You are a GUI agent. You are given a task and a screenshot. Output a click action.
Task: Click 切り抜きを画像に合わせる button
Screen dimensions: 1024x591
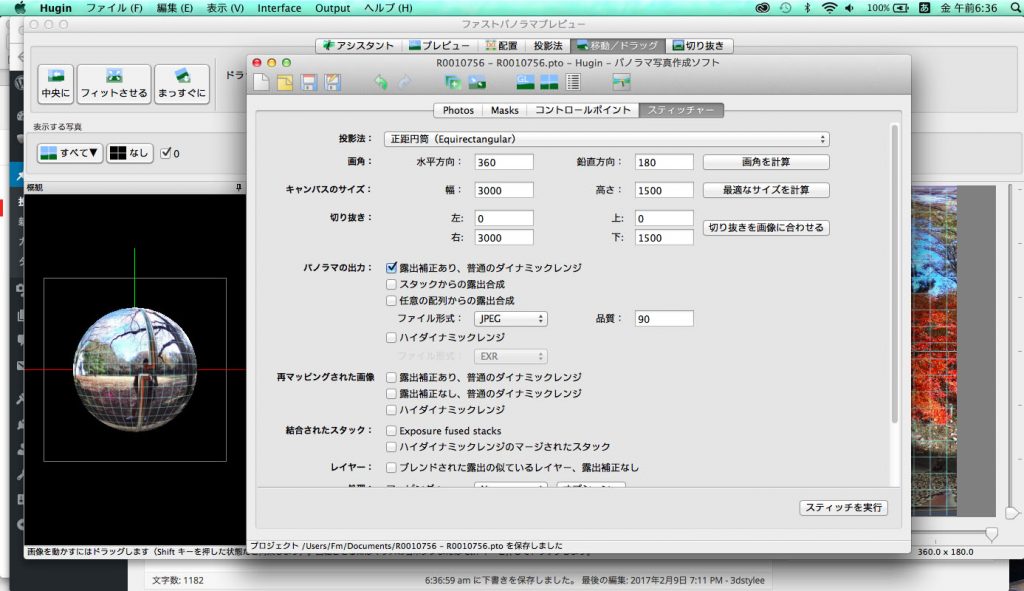[766, 227]
